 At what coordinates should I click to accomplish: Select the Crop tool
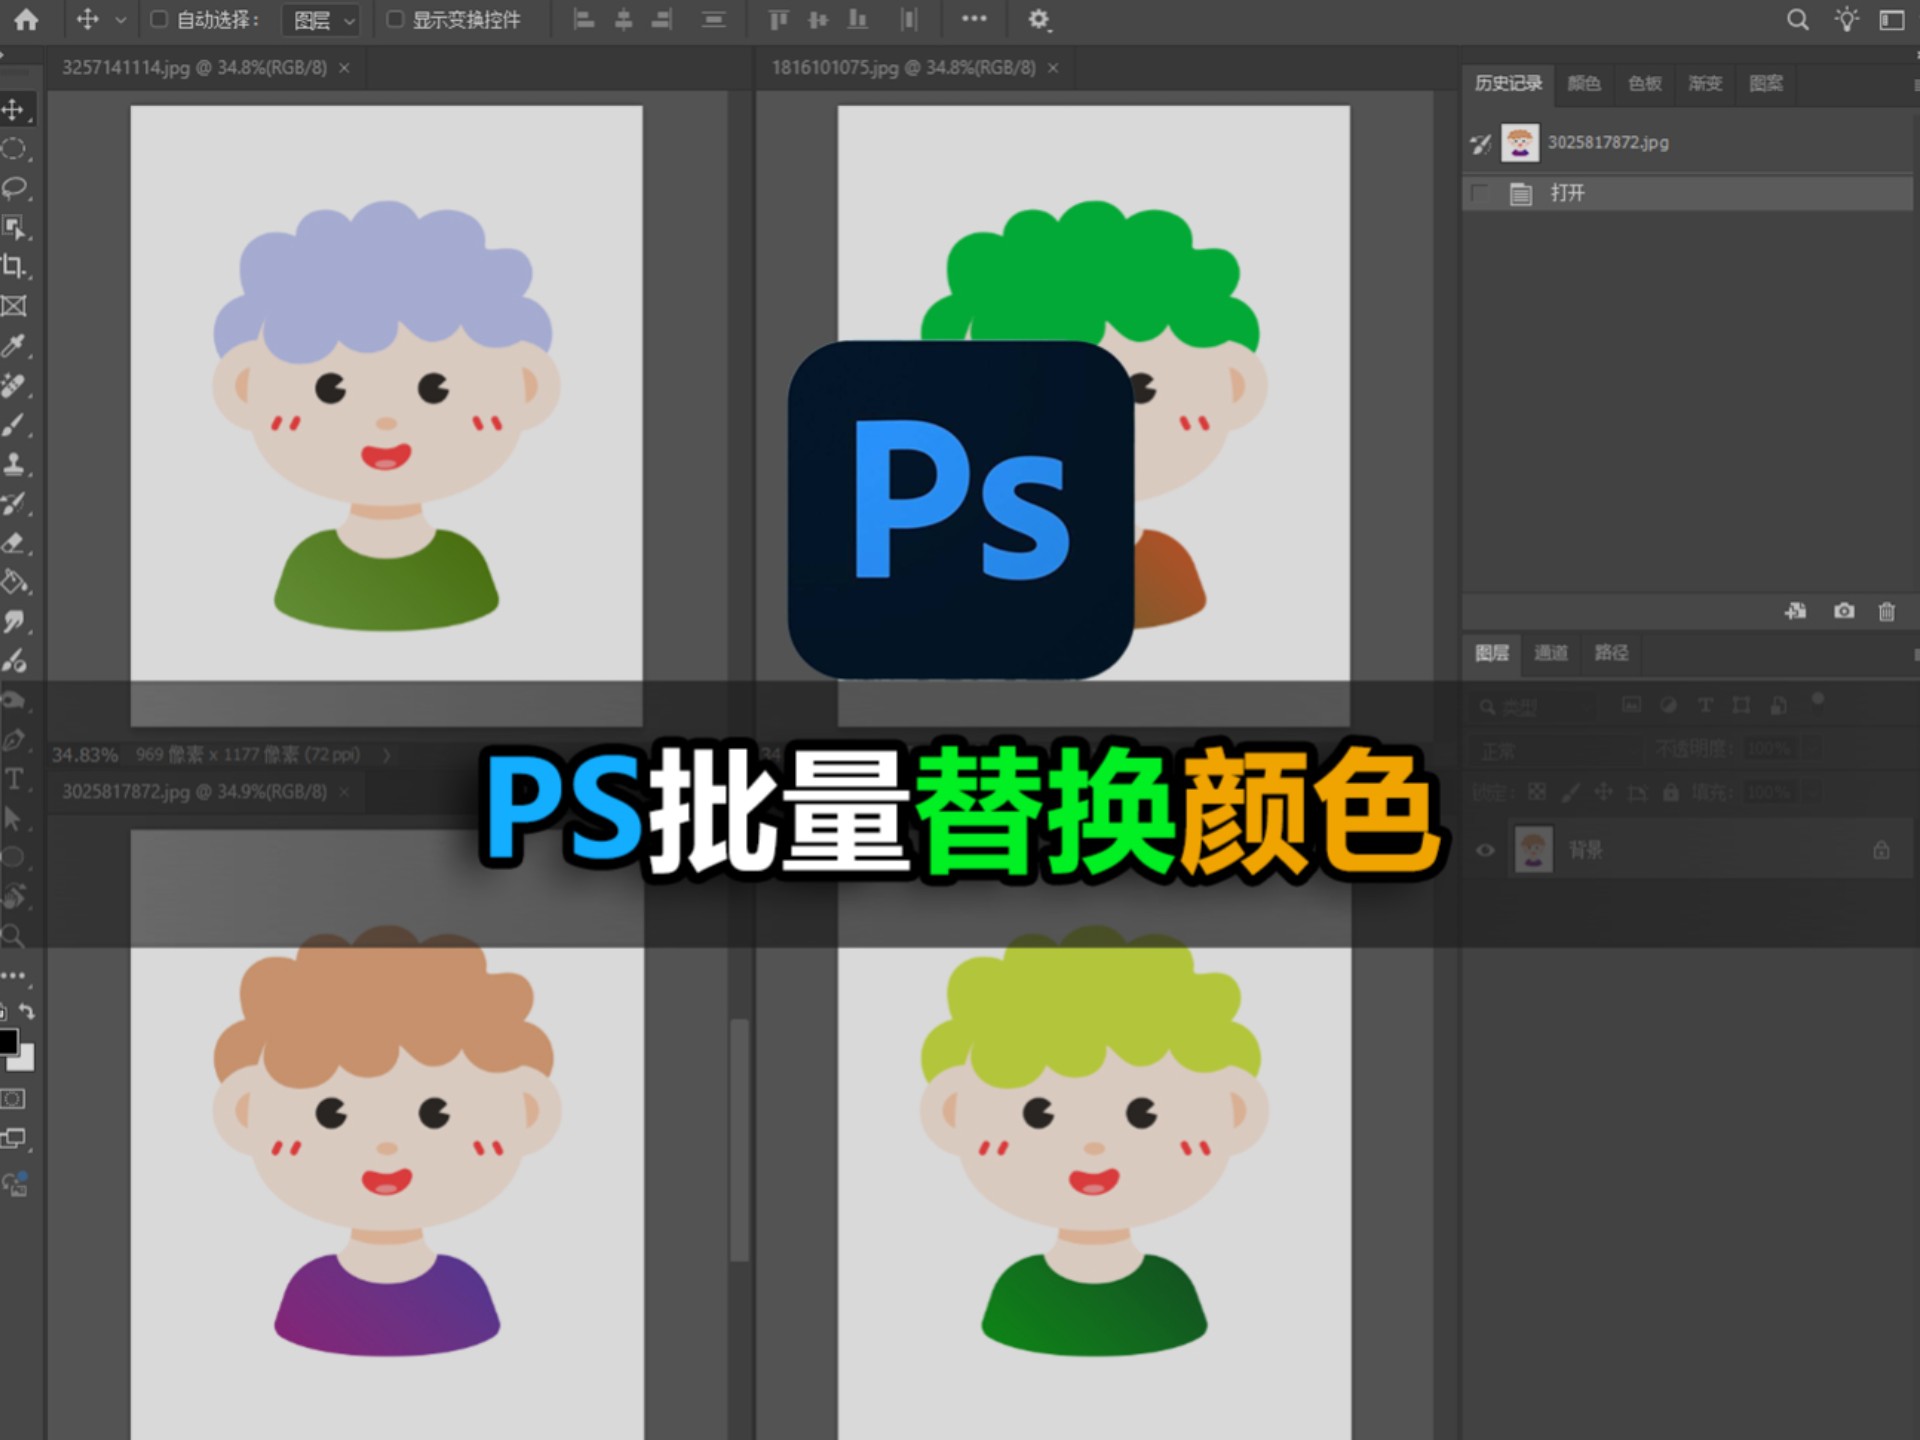14,266
